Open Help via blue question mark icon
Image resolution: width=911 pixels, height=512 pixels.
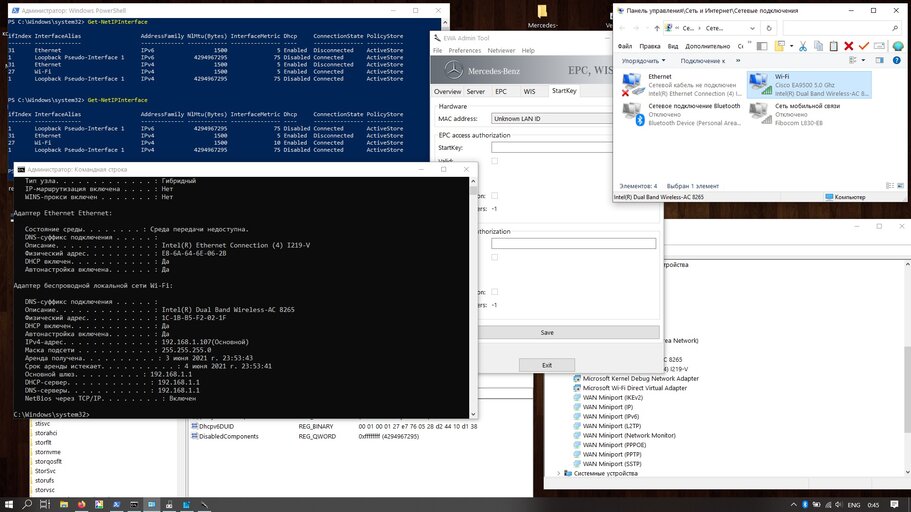point(899,61)
